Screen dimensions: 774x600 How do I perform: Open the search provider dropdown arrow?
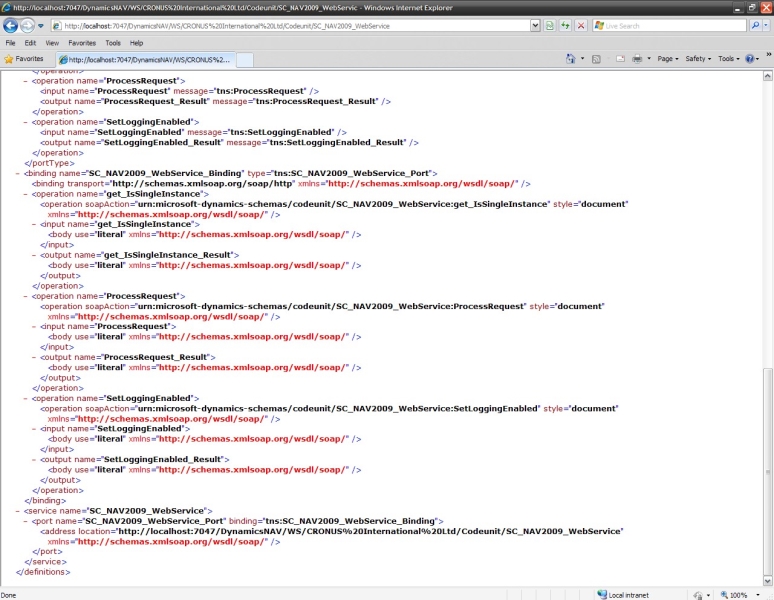766,26
